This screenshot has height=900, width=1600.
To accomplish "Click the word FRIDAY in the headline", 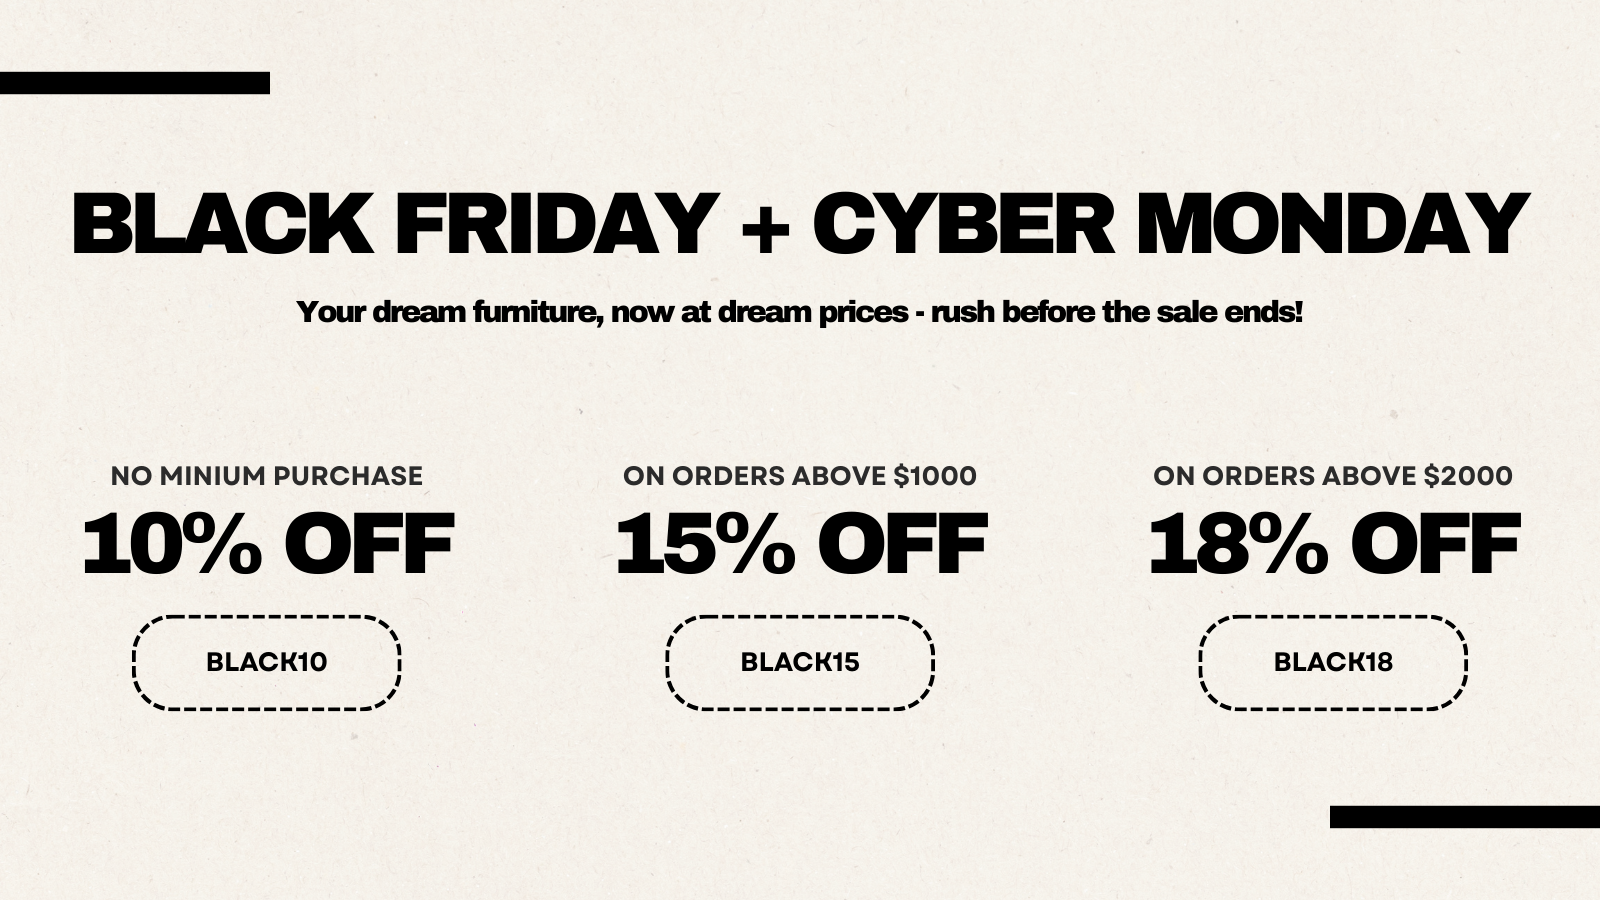I will (553, 224).
